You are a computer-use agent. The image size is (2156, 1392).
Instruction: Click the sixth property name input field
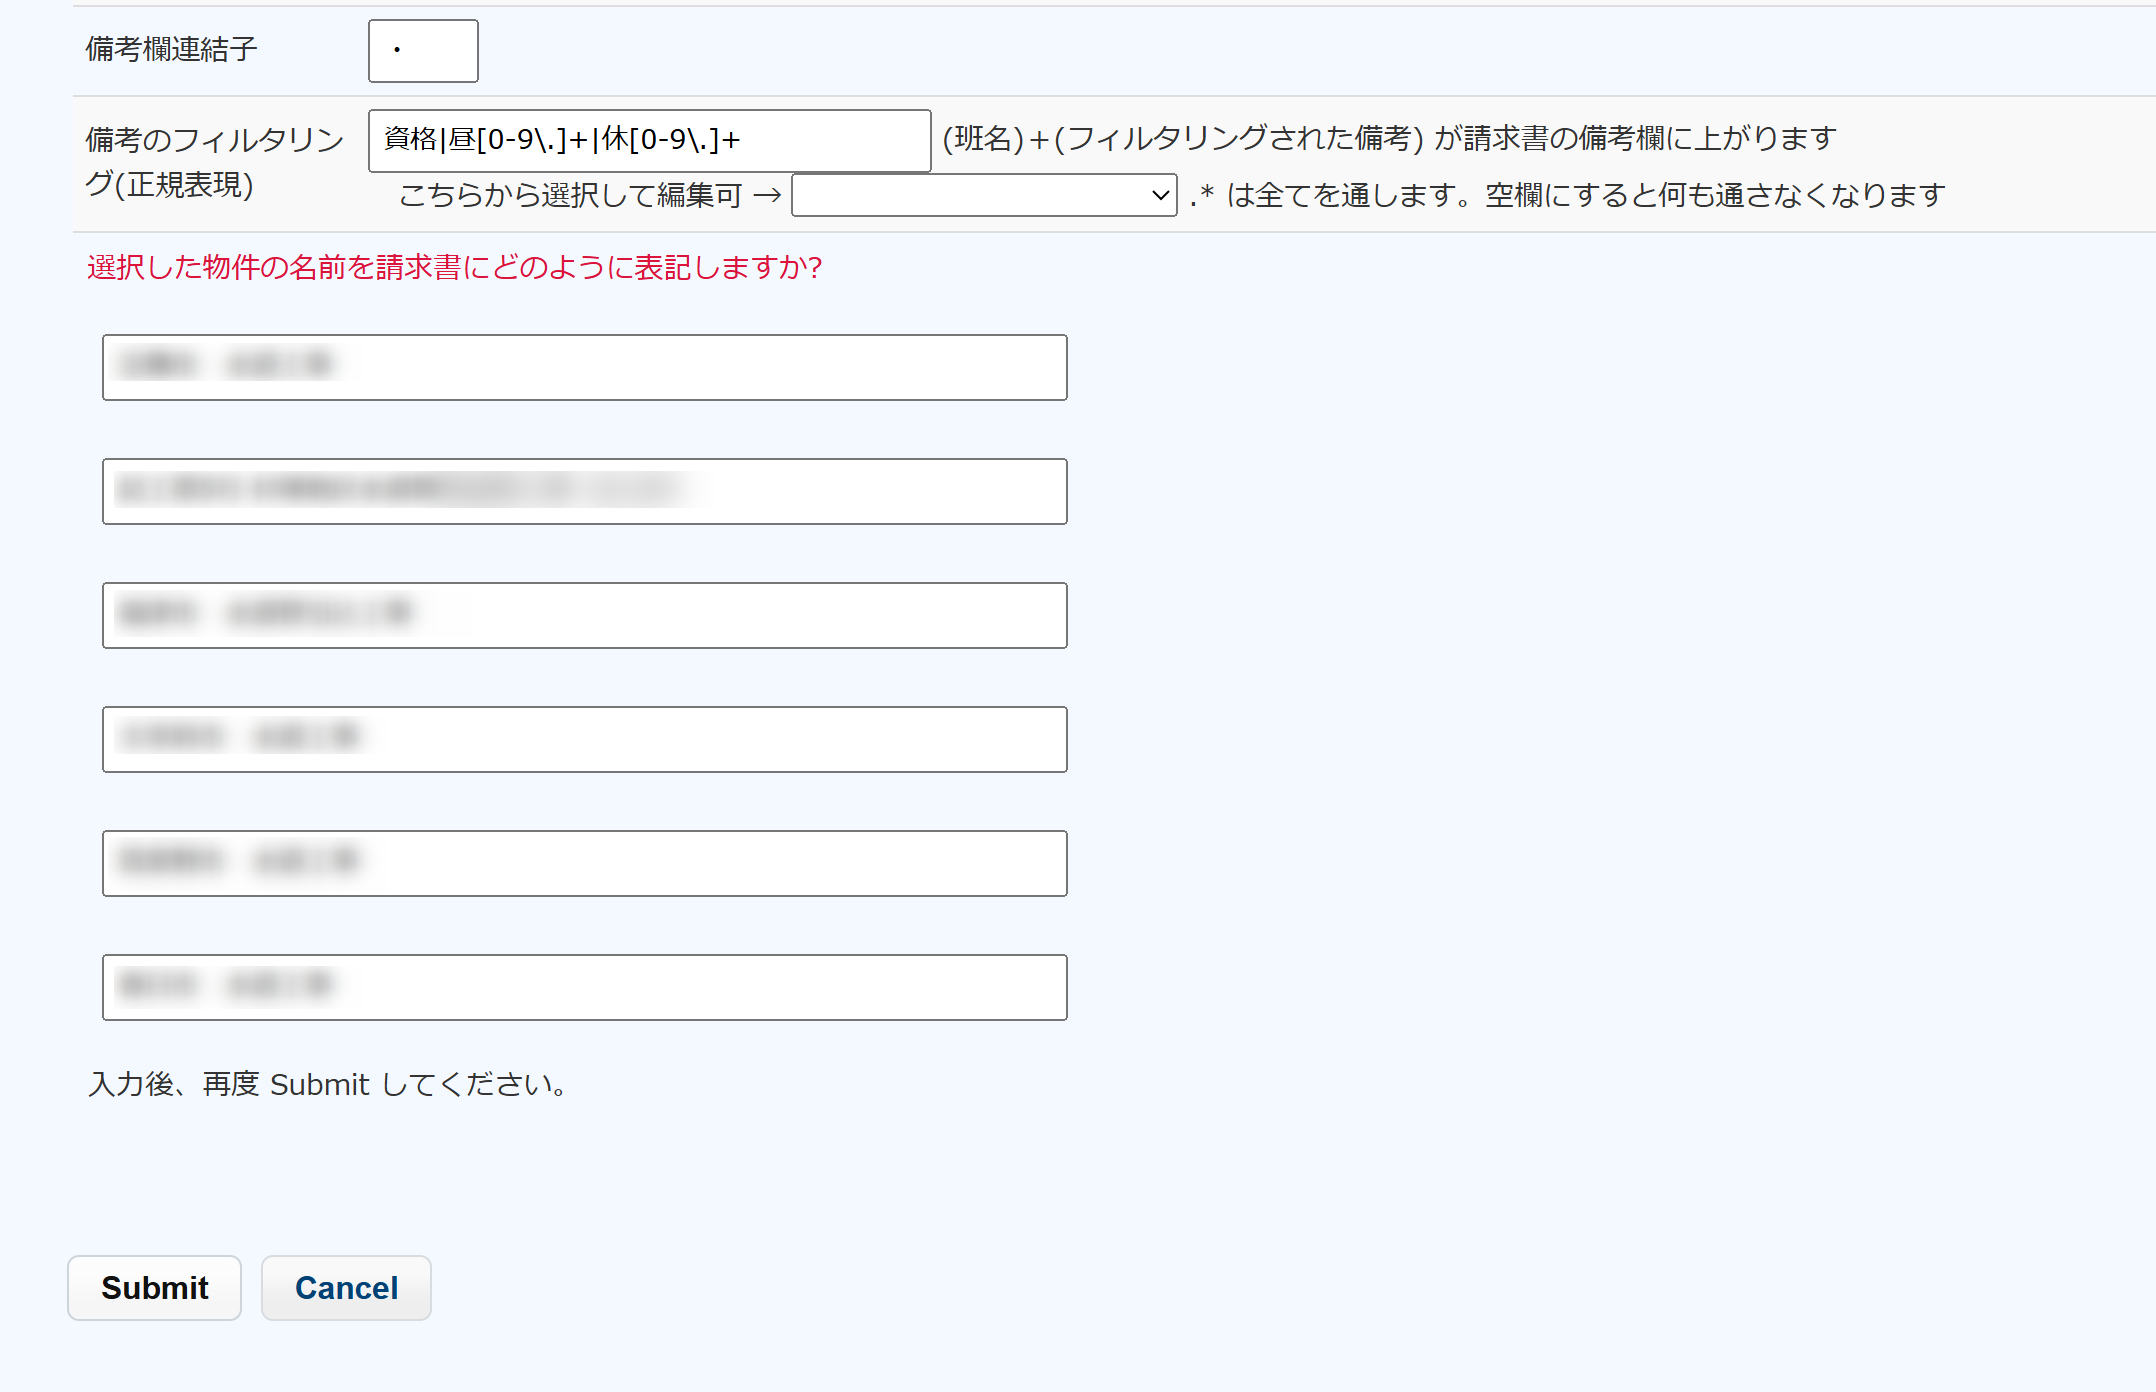tap(584, 987)
